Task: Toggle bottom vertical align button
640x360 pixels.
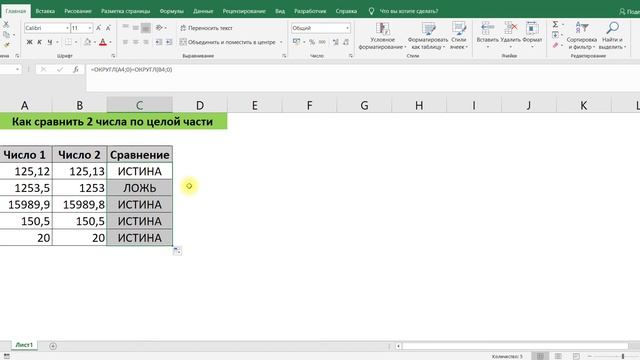Action: 146,28
